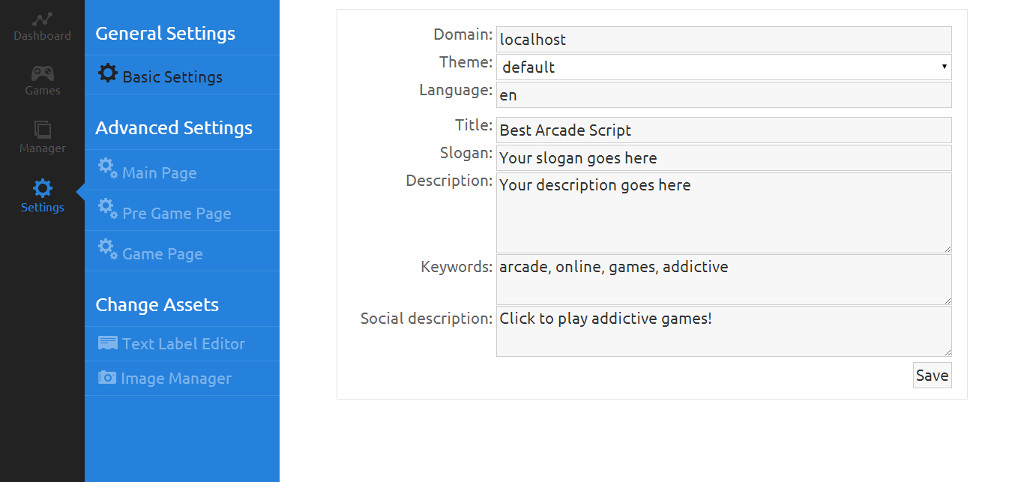The width and height of the screenshot is (1024, 482).
Task: Click the Language input field
Action: coord(723,95)
